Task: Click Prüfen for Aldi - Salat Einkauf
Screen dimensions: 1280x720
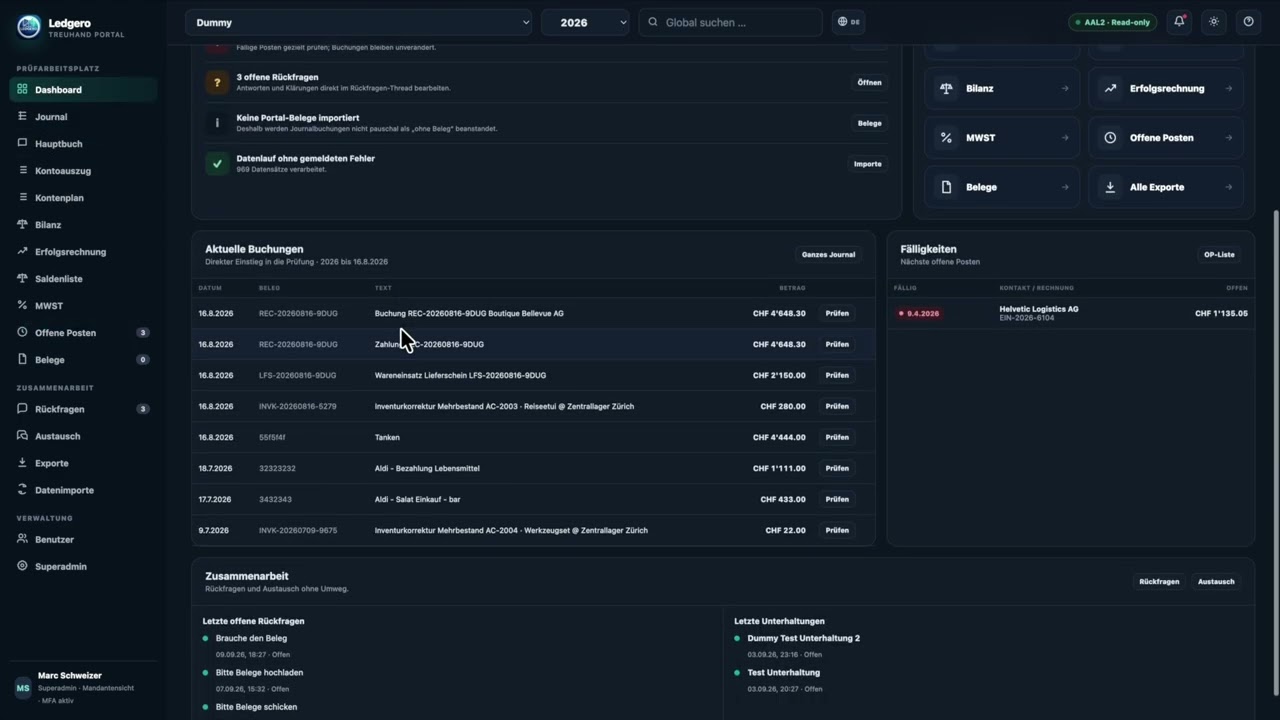Action: tap(837, 499)
